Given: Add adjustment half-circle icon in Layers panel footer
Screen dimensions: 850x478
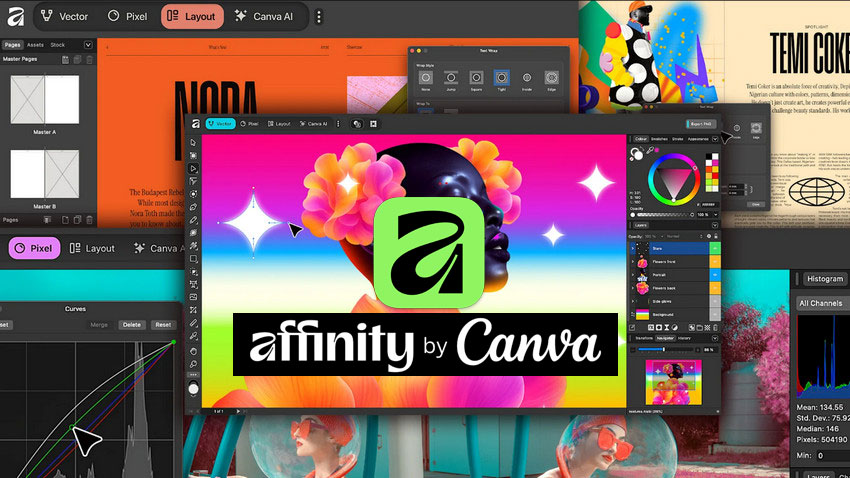Looking at the screenshot, I should 675,327.
